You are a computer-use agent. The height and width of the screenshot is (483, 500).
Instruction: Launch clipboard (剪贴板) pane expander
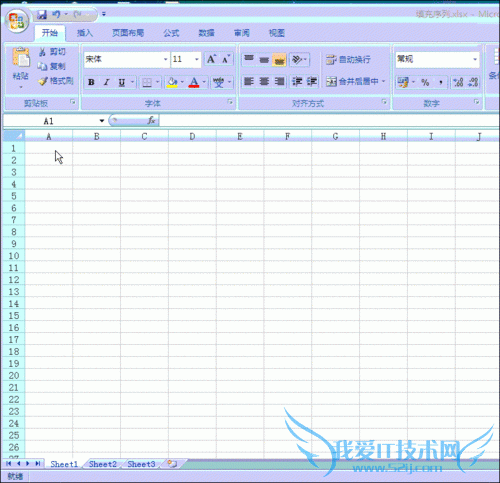tap(73, 102)
